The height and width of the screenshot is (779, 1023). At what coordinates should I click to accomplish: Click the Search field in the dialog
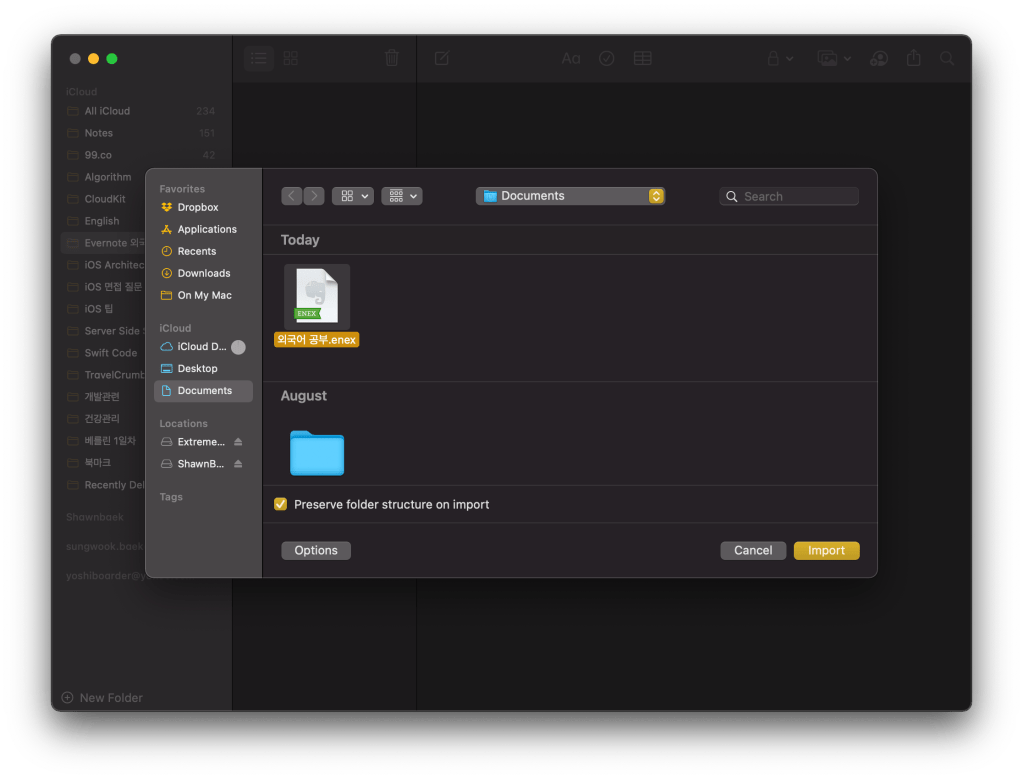point(789,195)
